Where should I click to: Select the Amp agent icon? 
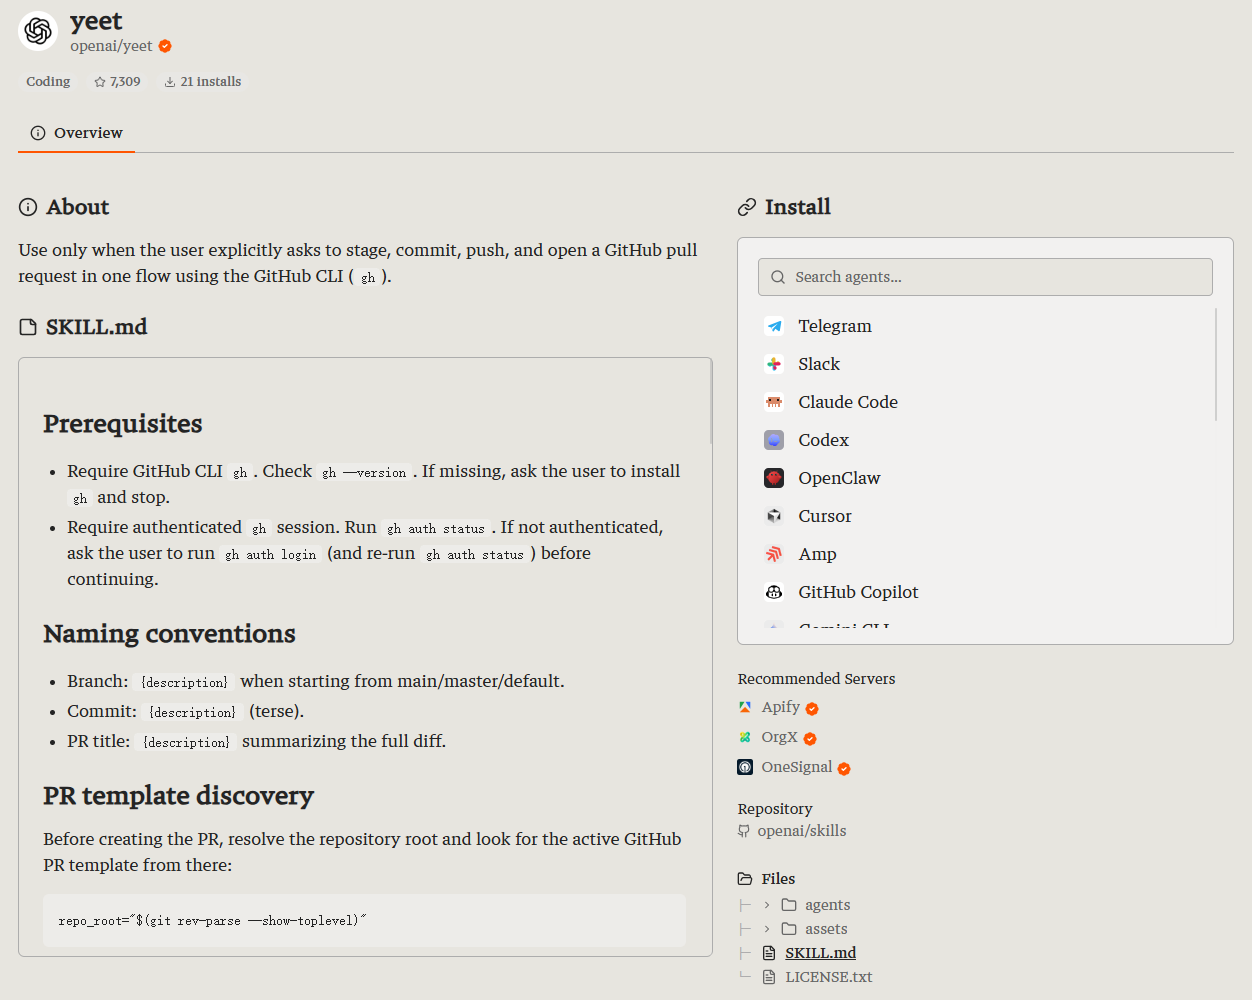pos(774,554)
